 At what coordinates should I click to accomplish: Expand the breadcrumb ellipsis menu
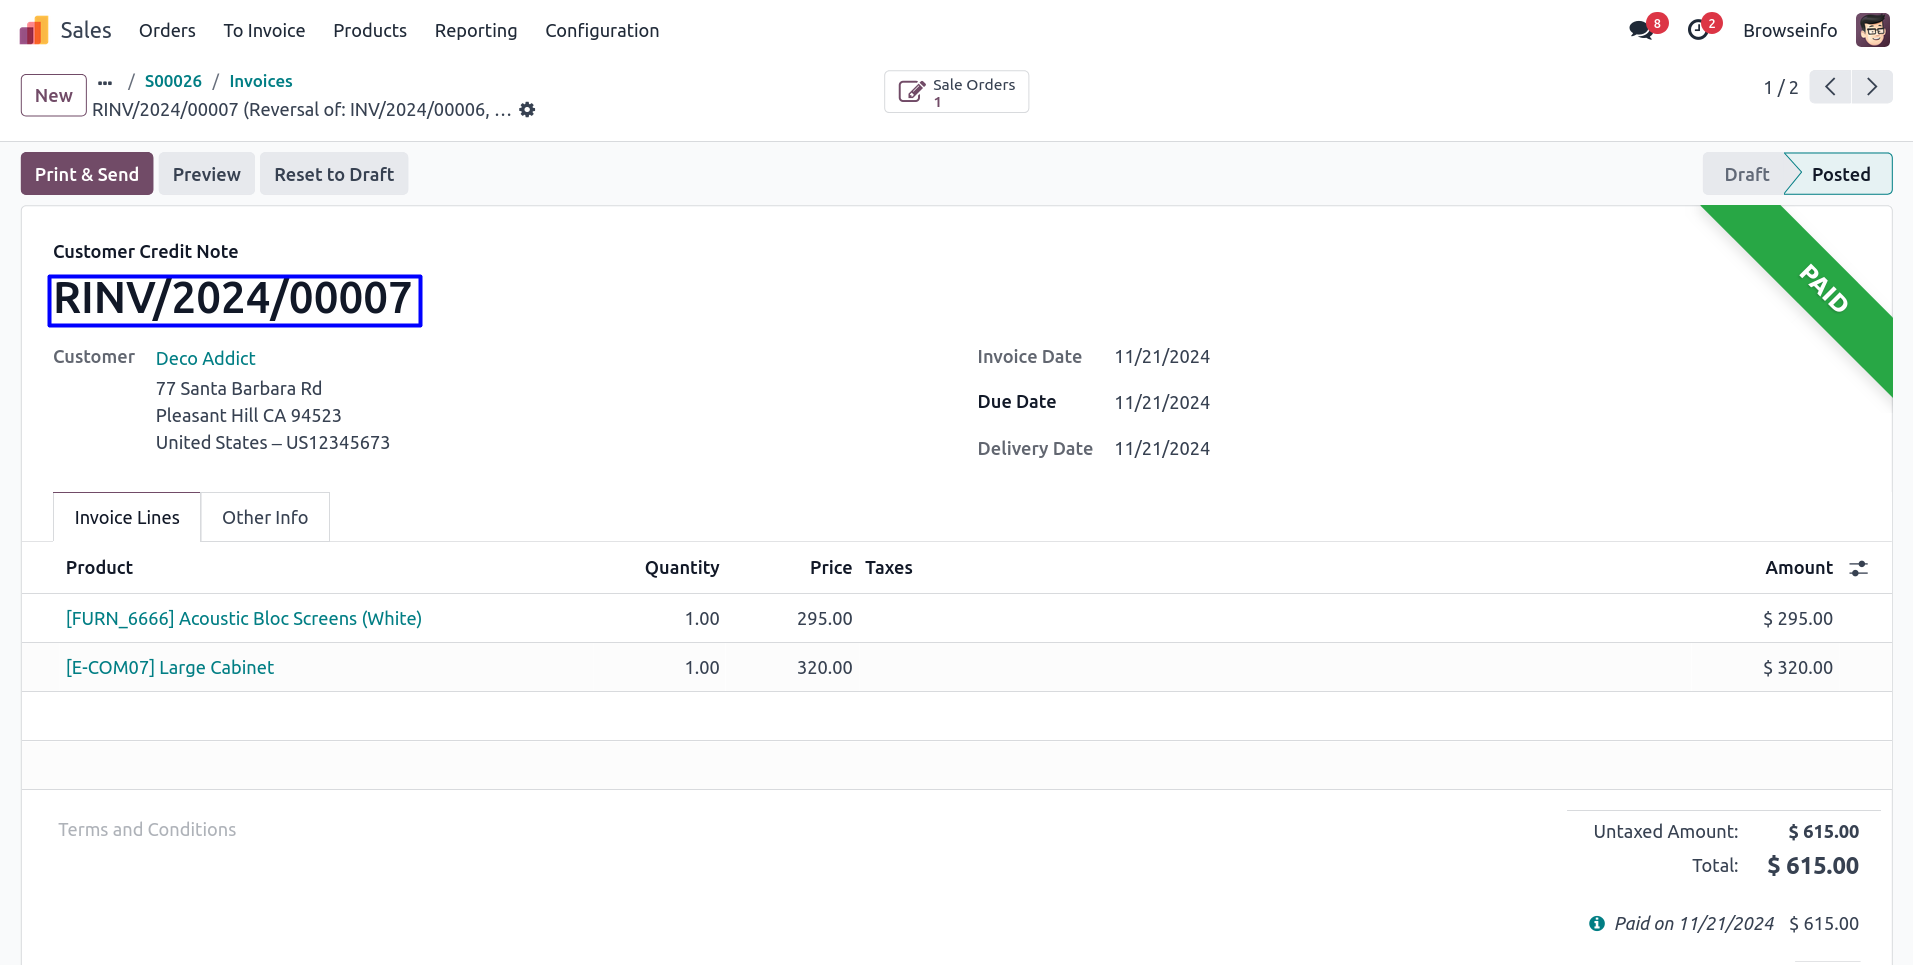tap(105, 82)
